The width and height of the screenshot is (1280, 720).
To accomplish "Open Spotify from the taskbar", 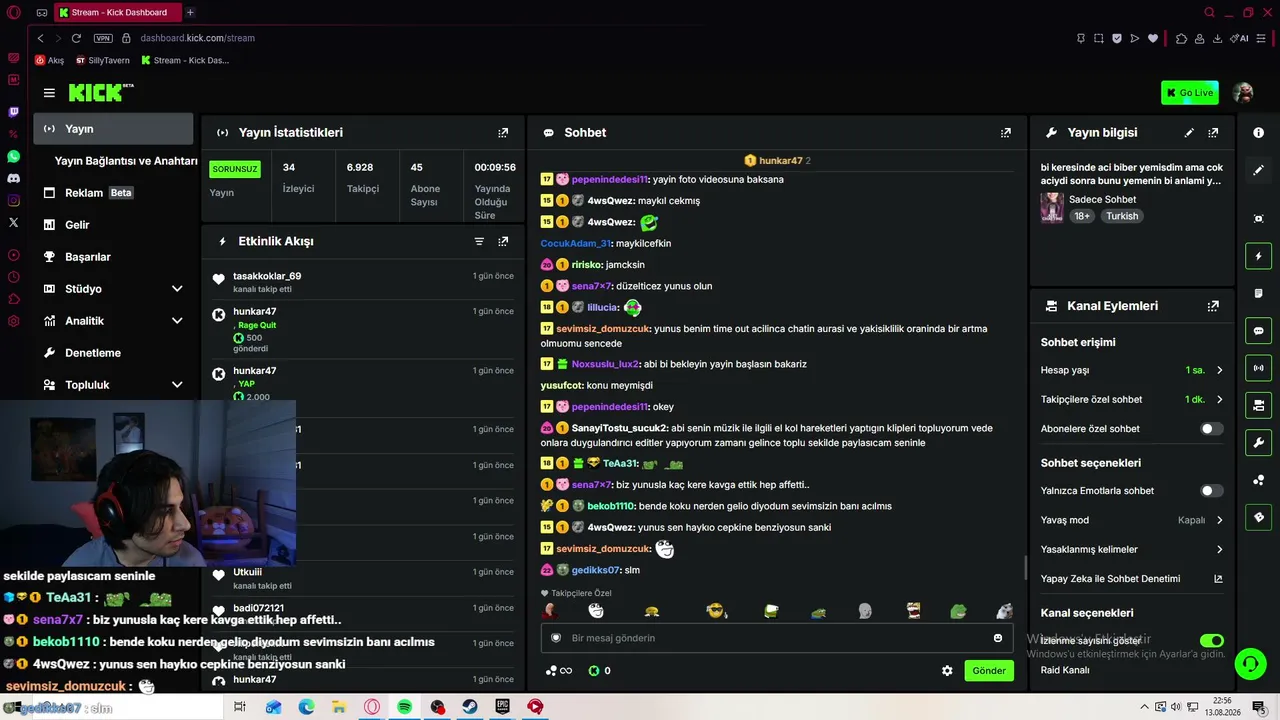I will [405, 707].
